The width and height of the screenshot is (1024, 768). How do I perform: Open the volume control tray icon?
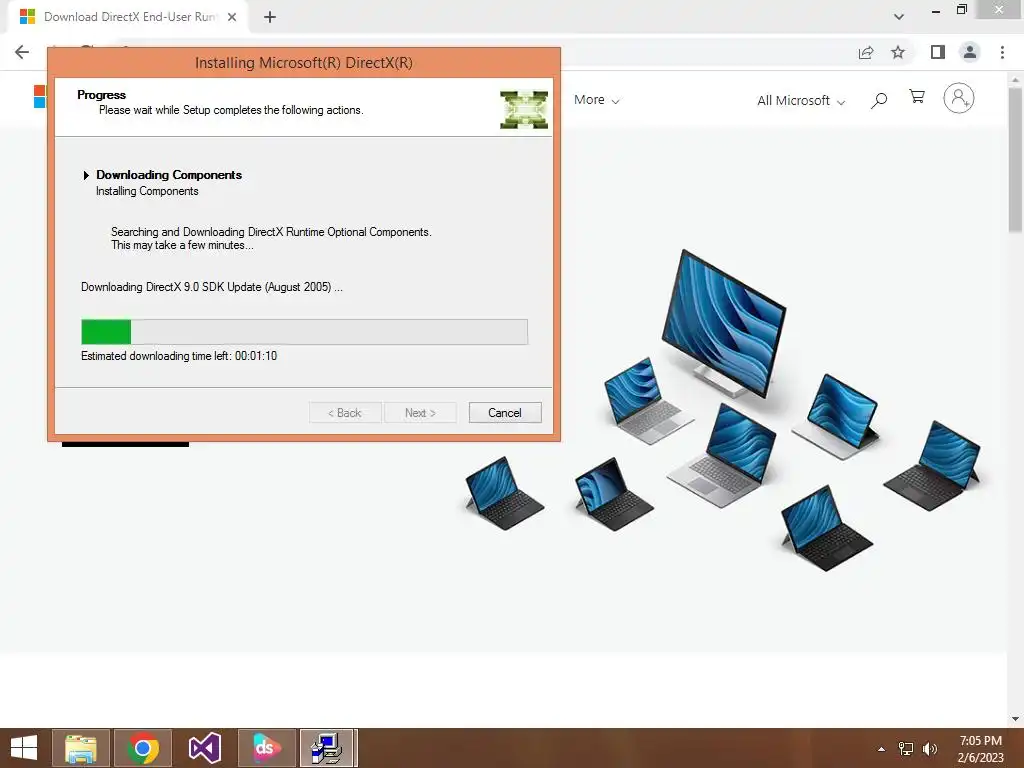(930, 749)
